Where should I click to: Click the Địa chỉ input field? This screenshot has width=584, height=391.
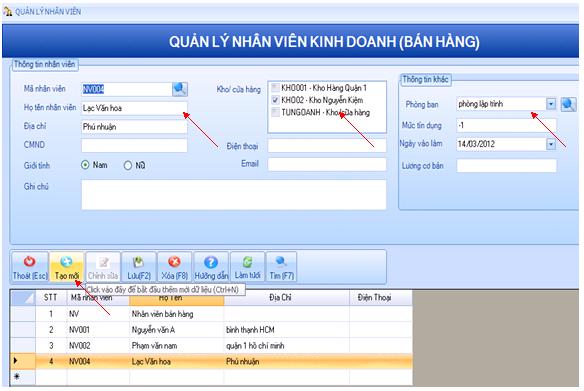coord(134,127)
